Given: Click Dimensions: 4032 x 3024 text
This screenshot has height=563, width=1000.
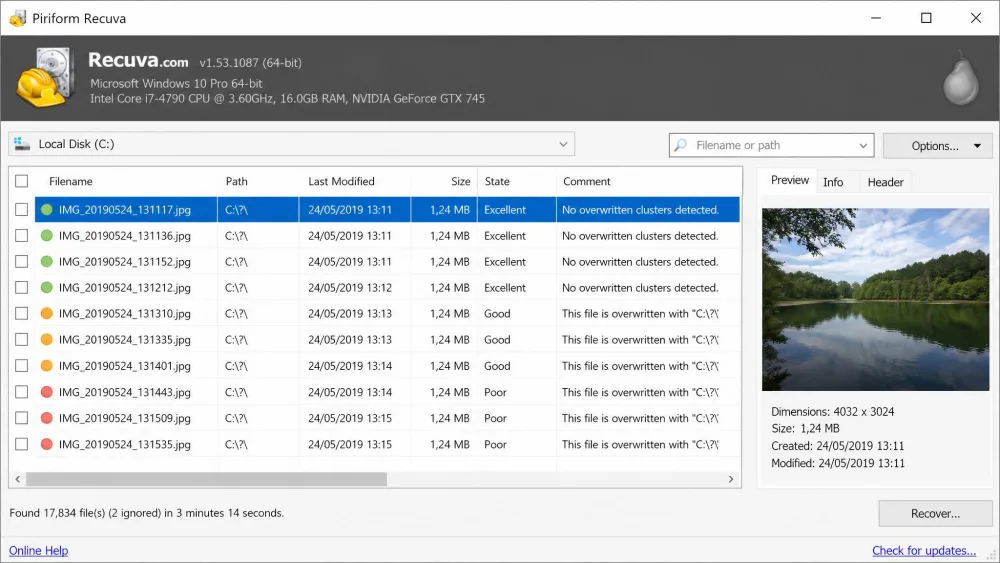Looking at the screenshot, I should [832, 412].
